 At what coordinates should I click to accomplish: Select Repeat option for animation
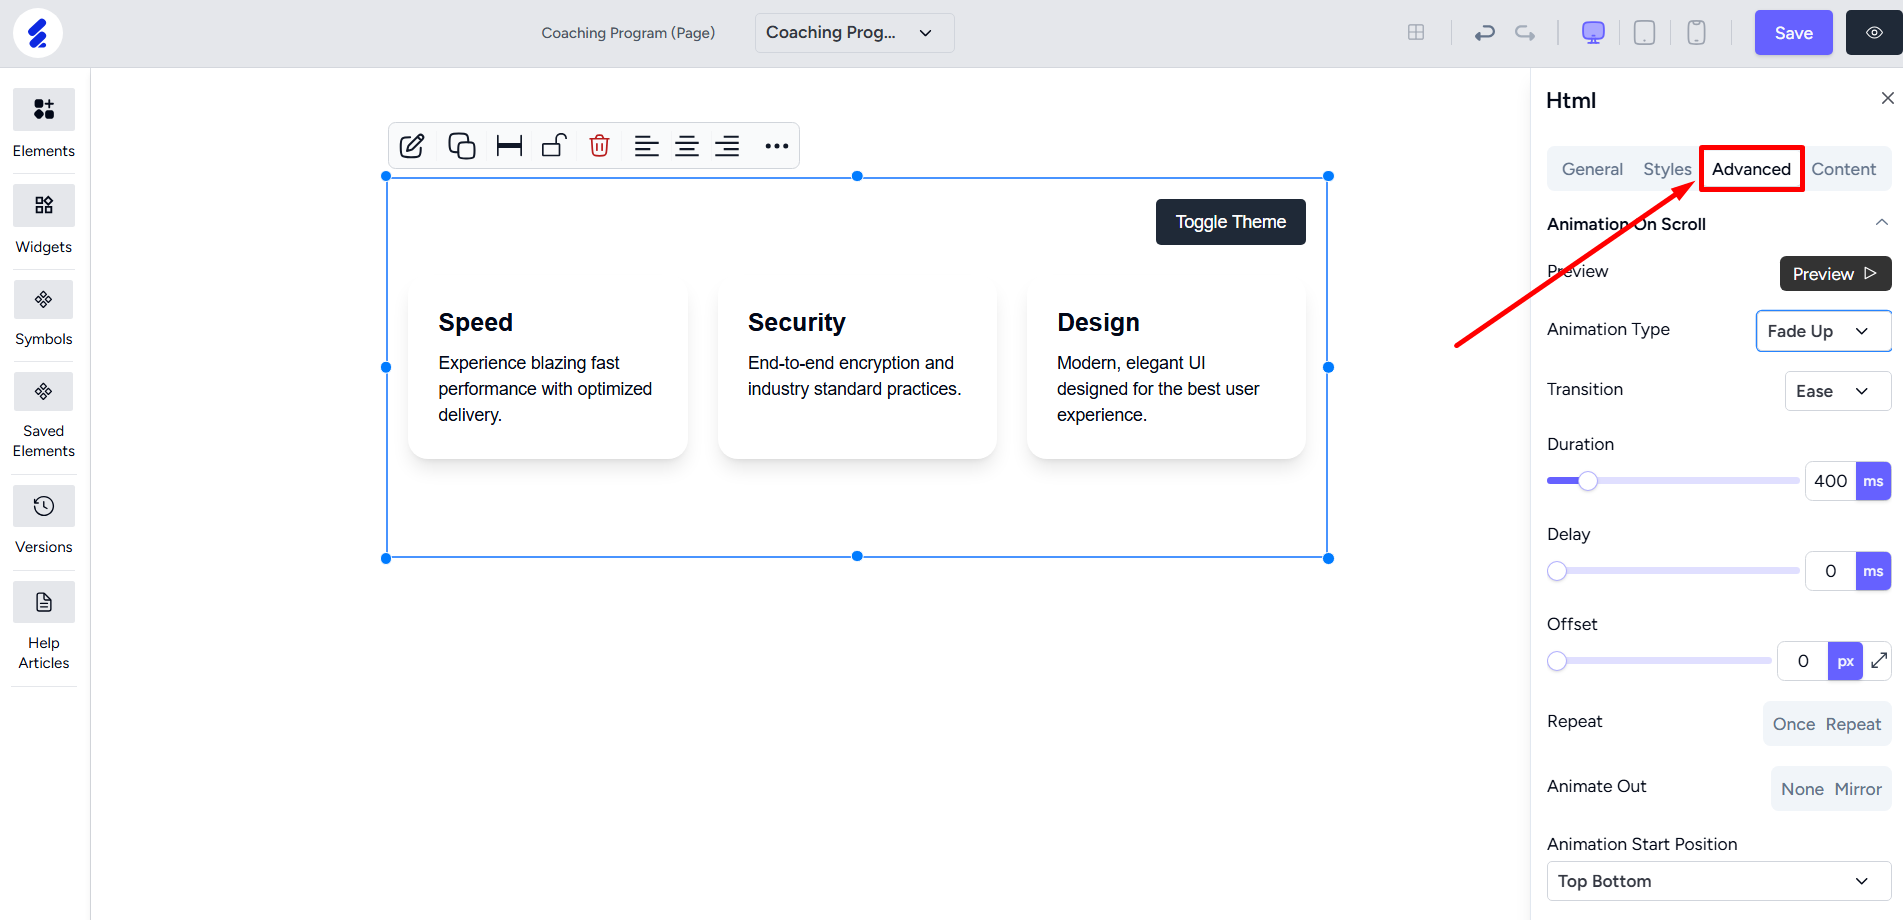tap(1853, 724)
